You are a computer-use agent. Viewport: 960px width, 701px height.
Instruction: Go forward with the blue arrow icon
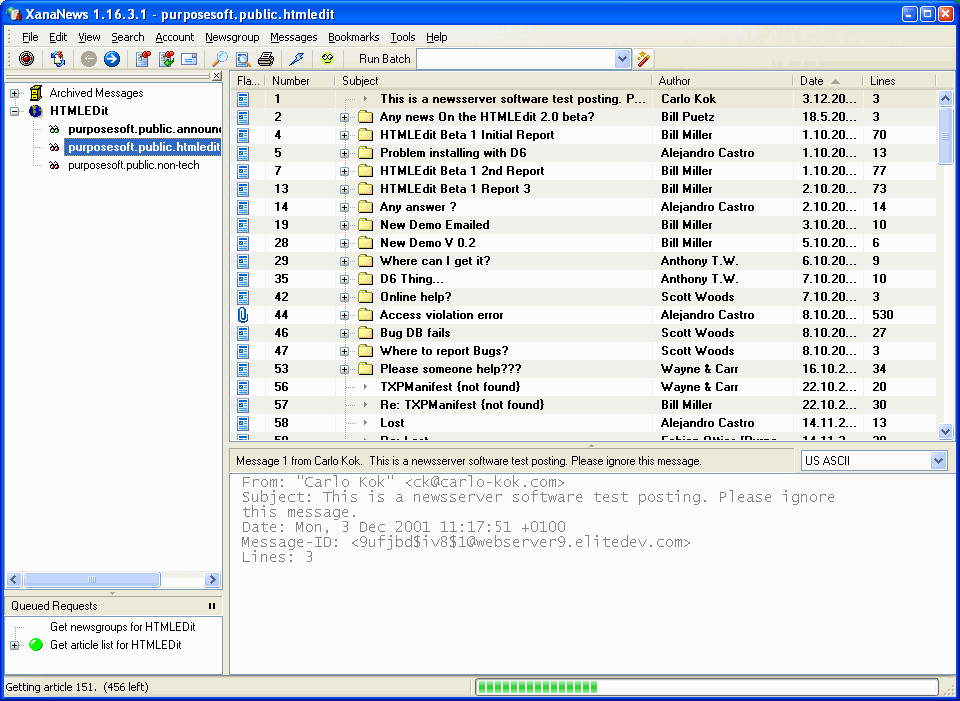click(x=111, y=59)
